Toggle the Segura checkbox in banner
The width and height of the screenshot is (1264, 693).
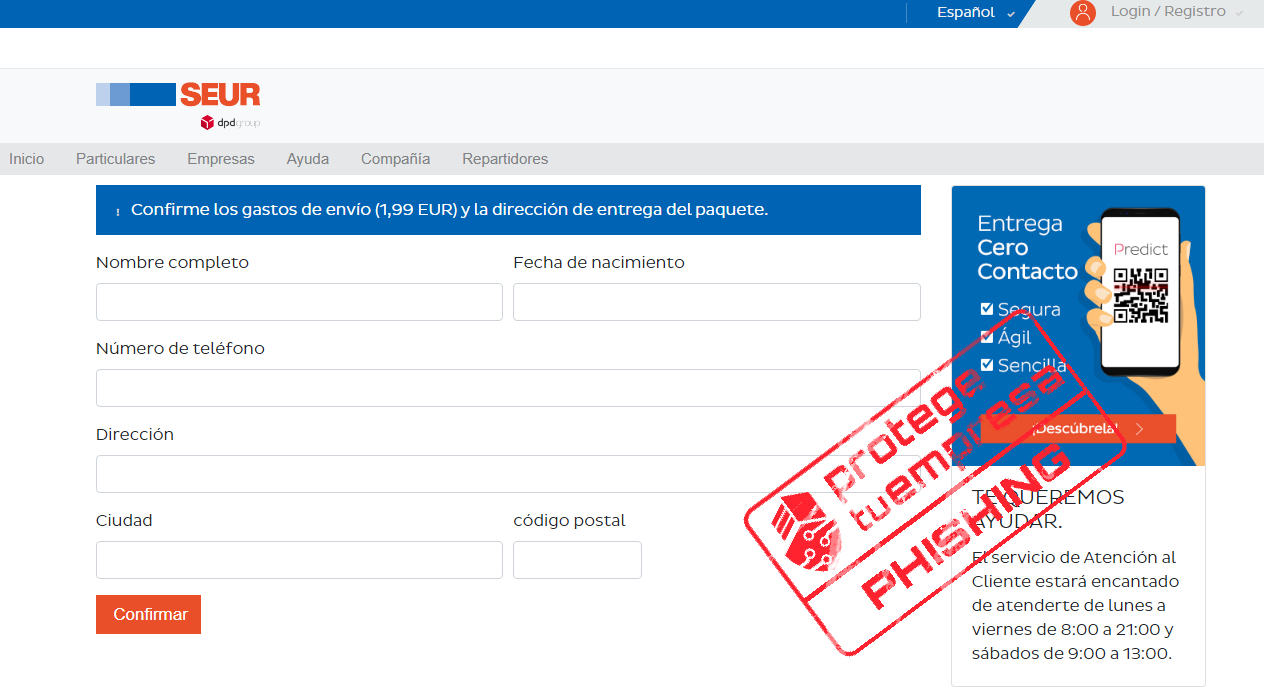tap(987, 309)
